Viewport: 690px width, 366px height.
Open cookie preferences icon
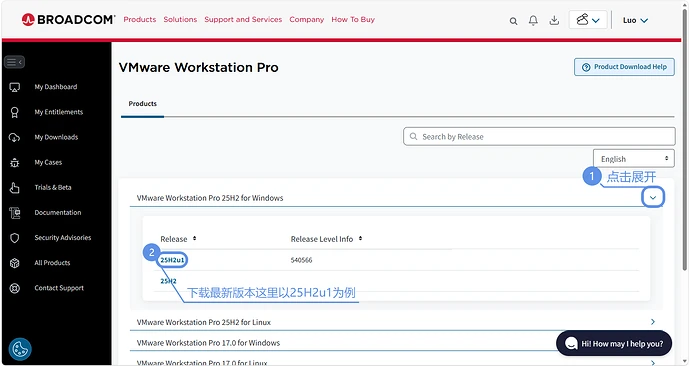click(x=20, y=349)
